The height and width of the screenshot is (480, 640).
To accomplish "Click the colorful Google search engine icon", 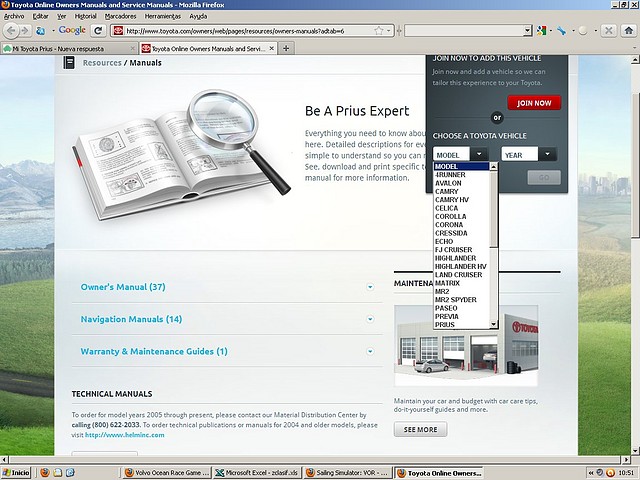I will [x=541, y=31].
